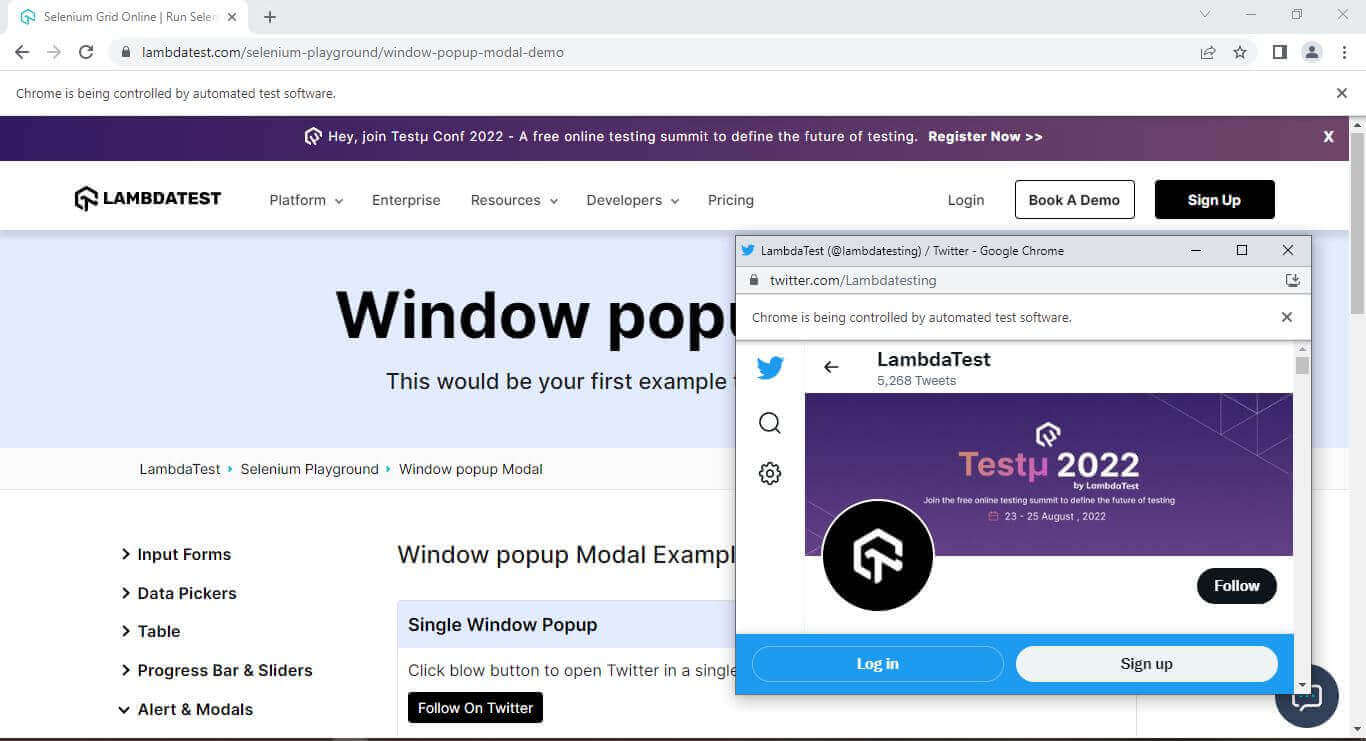Open Register Now for Testμ Conf 2022
The height and width of the screenshot is (741, 1366).
(x=985, y=136)
